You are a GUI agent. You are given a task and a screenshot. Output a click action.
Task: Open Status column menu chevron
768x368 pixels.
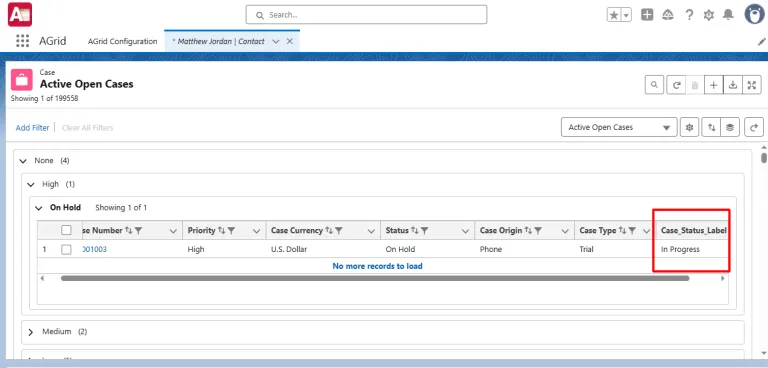click(466, 231)
